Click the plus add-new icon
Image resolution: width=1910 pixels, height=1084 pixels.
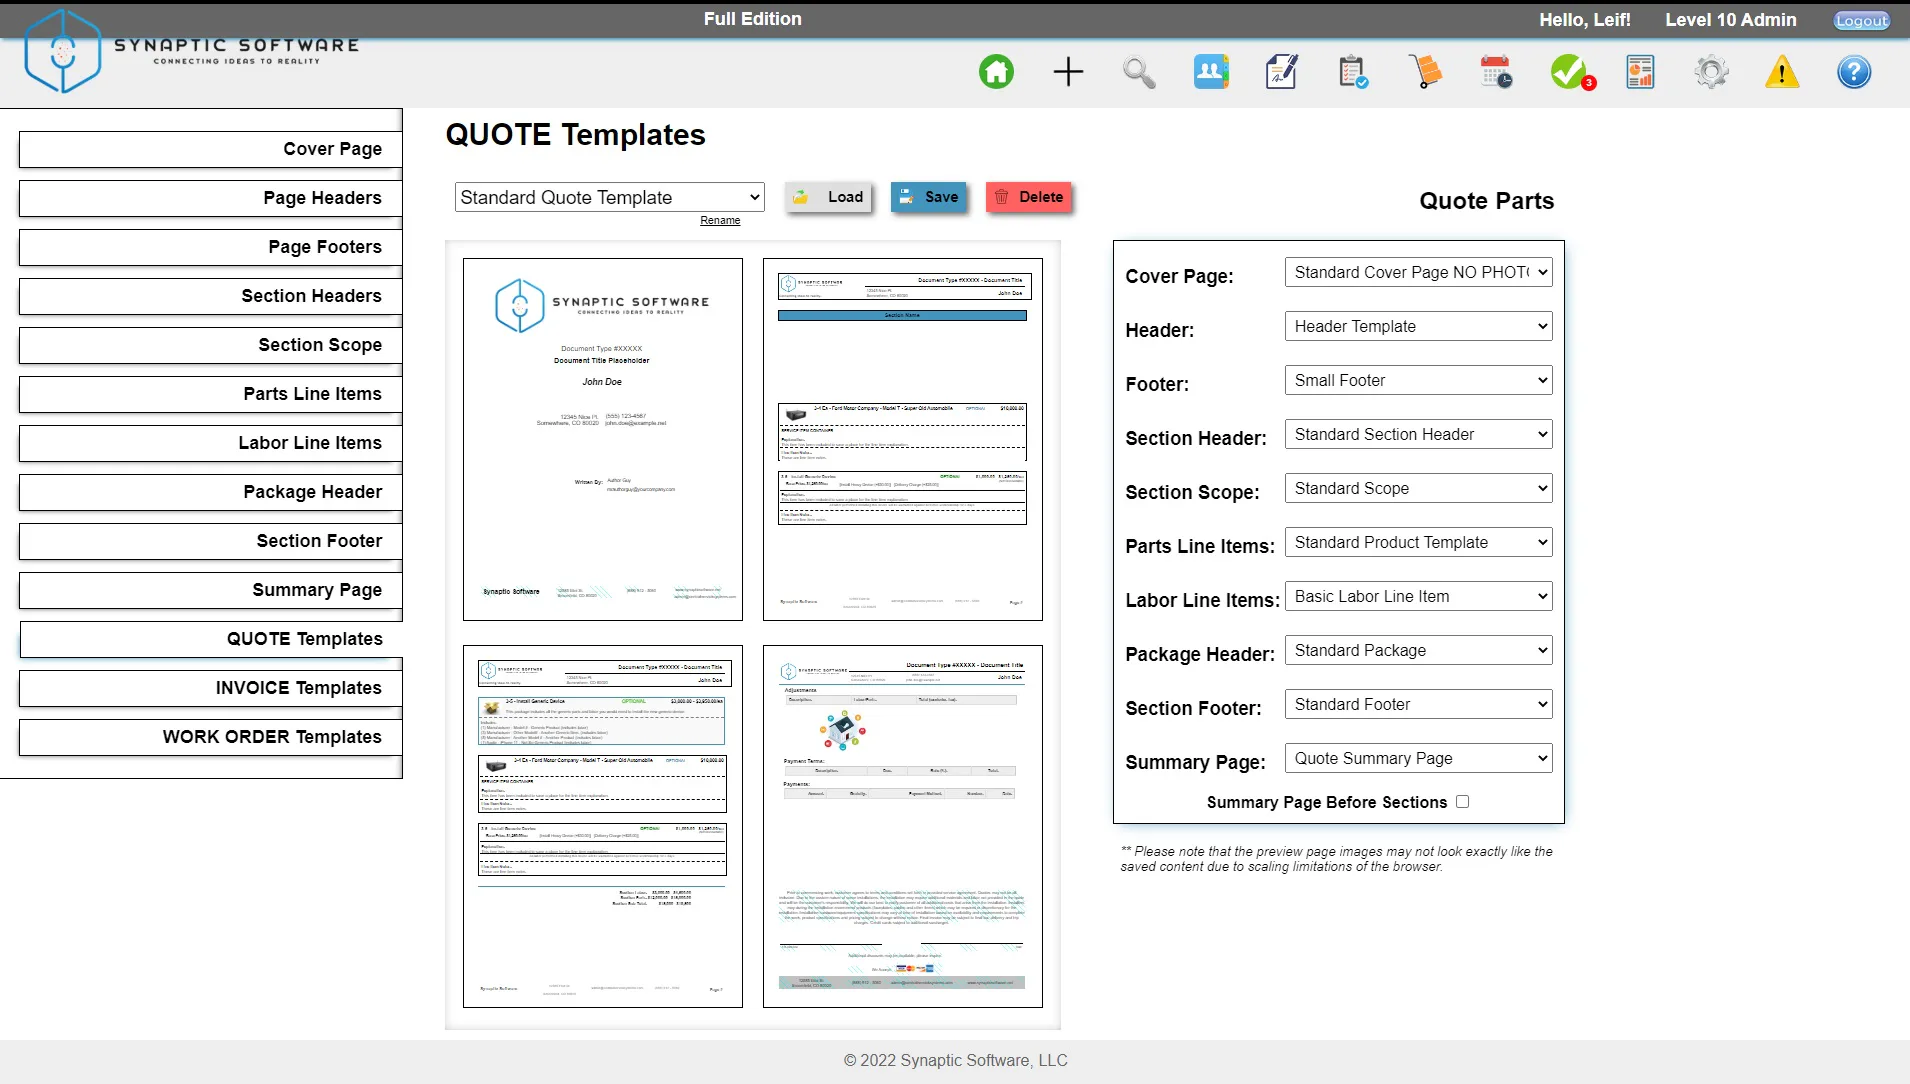[x=1068, y=72]
